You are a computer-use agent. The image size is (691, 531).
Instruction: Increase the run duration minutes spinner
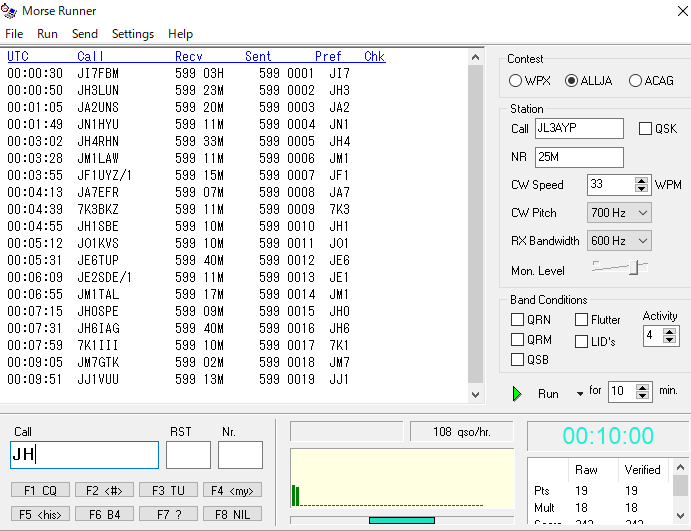coord(643,387)
